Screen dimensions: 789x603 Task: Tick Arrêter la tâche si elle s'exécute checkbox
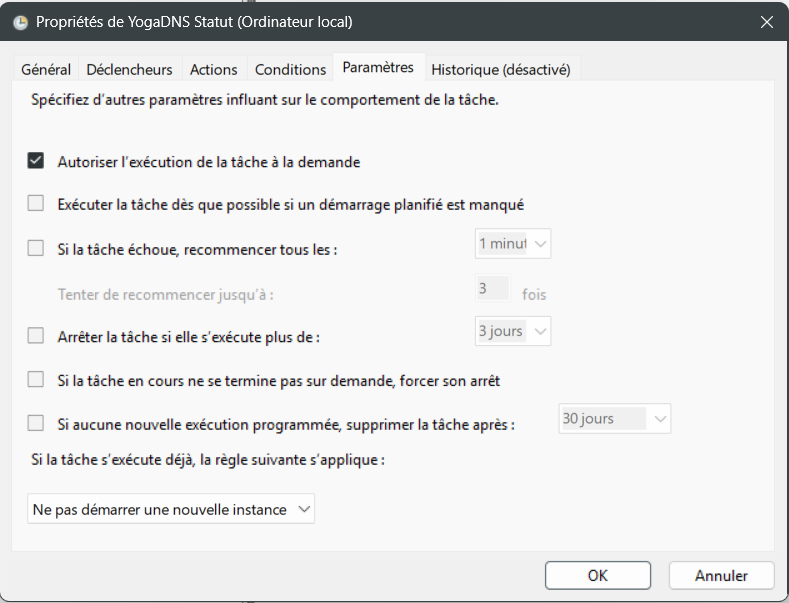coord(36,336)
